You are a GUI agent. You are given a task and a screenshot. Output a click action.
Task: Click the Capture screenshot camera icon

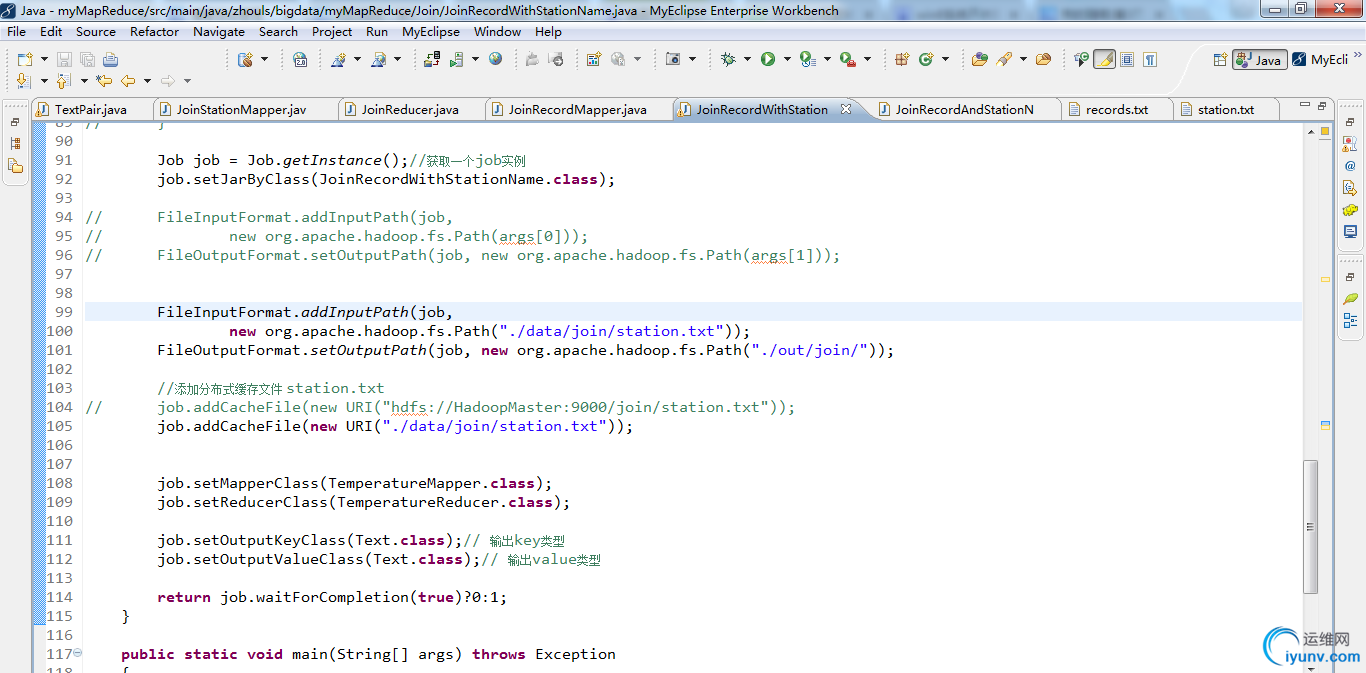tap(673, 59)
